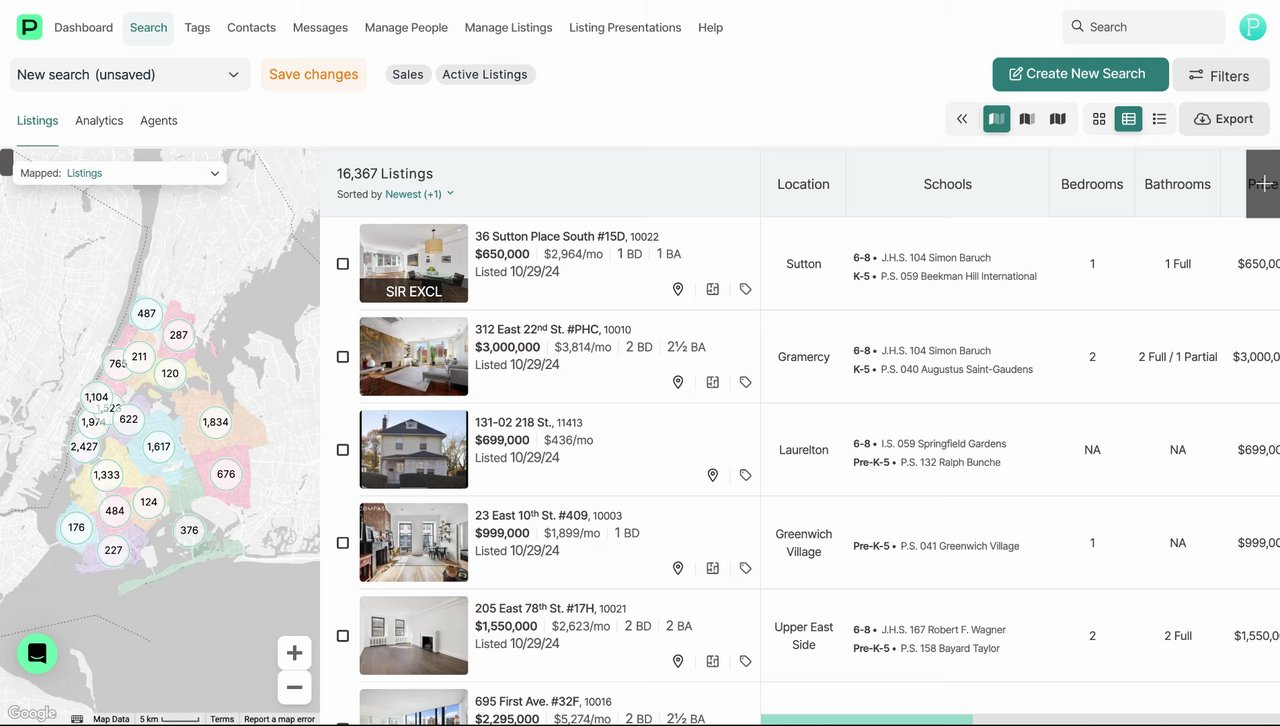Click Report a map error link

pos(279,719)
